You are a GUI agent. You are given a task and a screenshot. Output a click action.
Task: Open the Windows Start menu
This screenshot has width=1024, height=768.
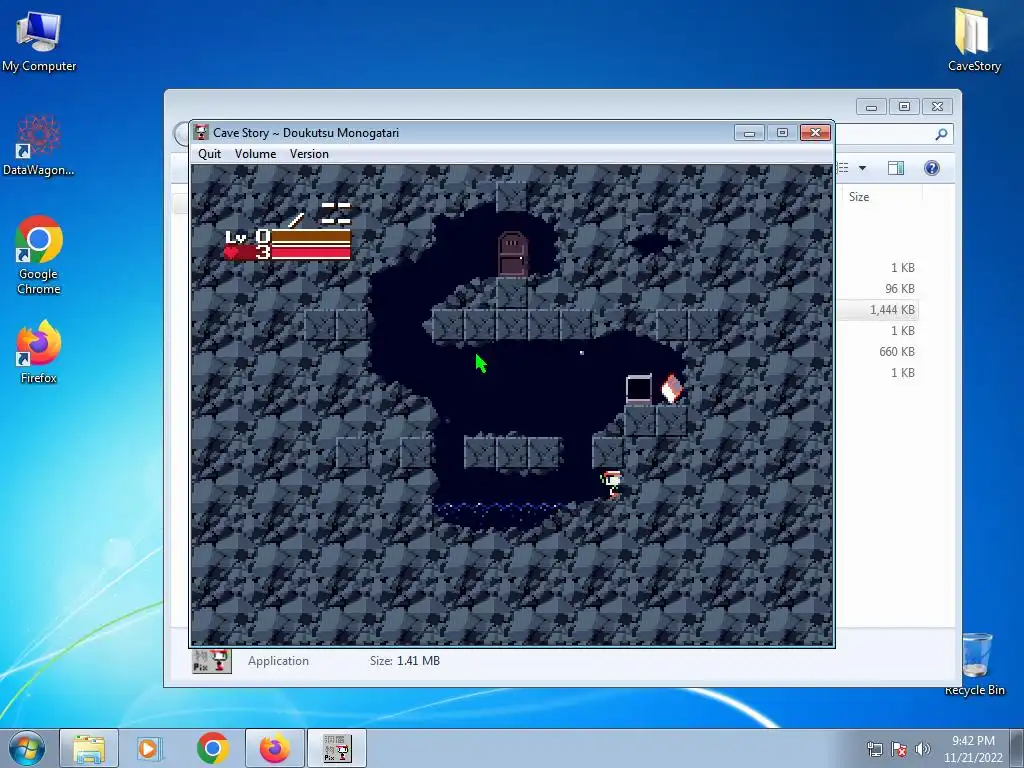pos(27,748)
